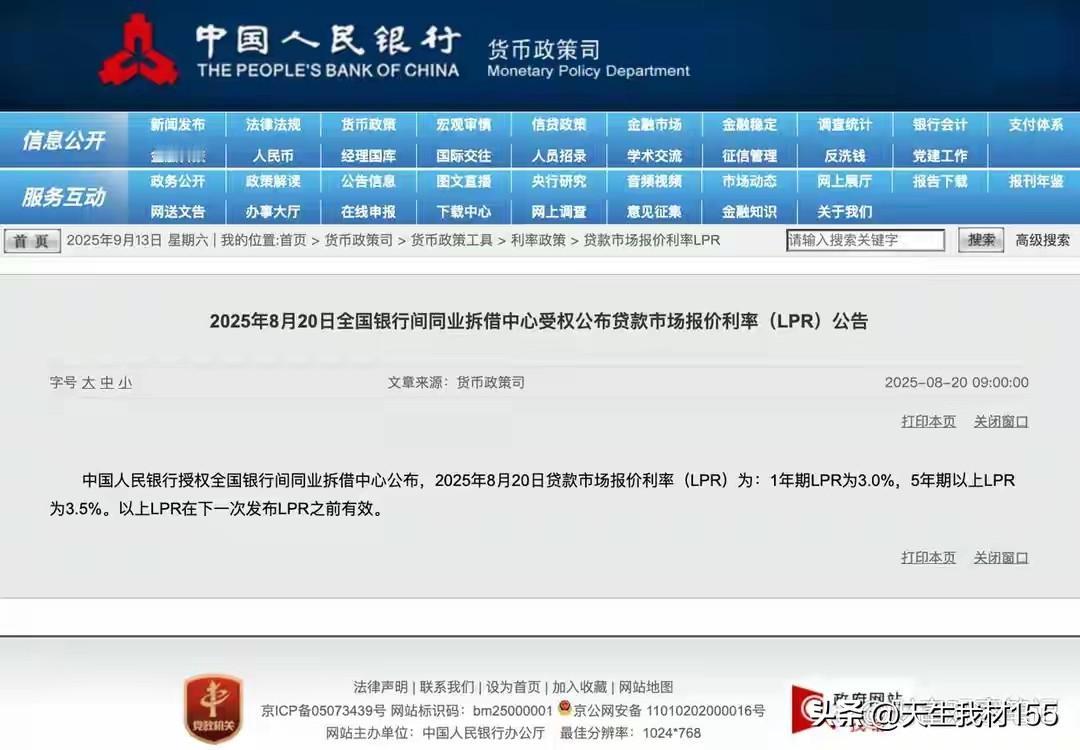This screenshot has width=1080, height=750.
Task: Open the 征信管理 menu item
Action: 749,156
